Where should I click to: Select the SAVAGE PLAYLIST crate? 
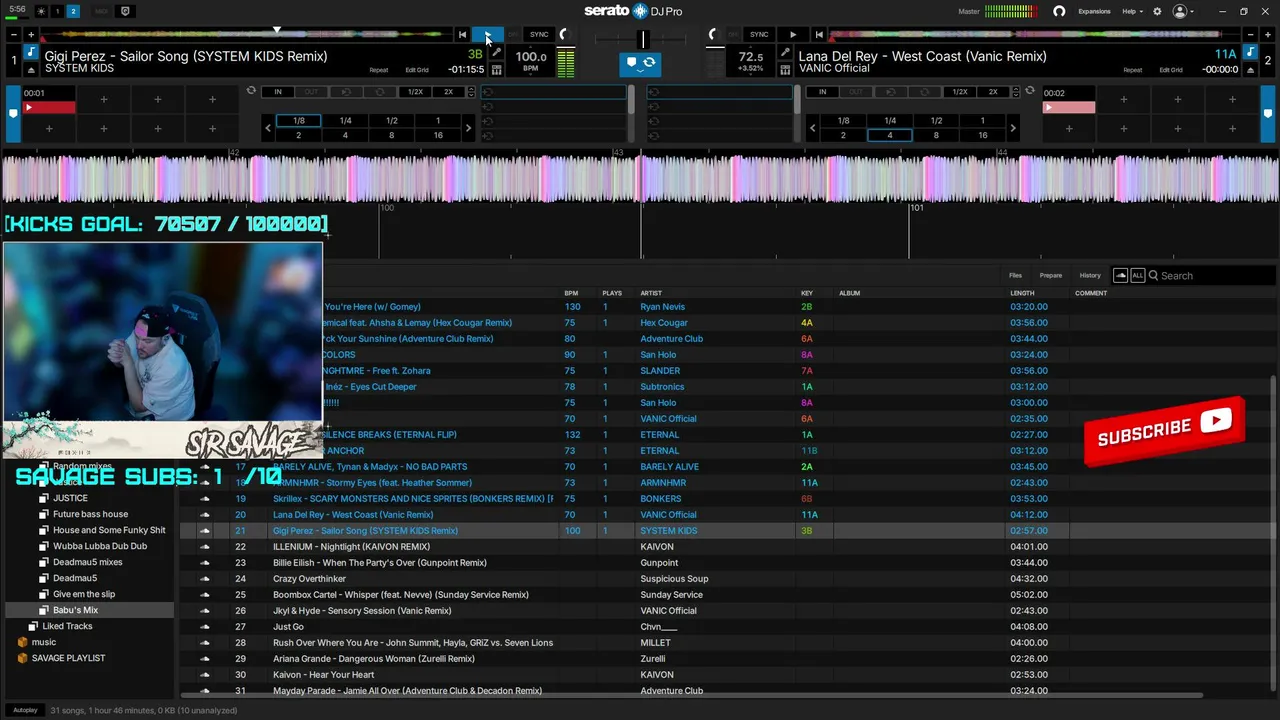coord(68,658)
